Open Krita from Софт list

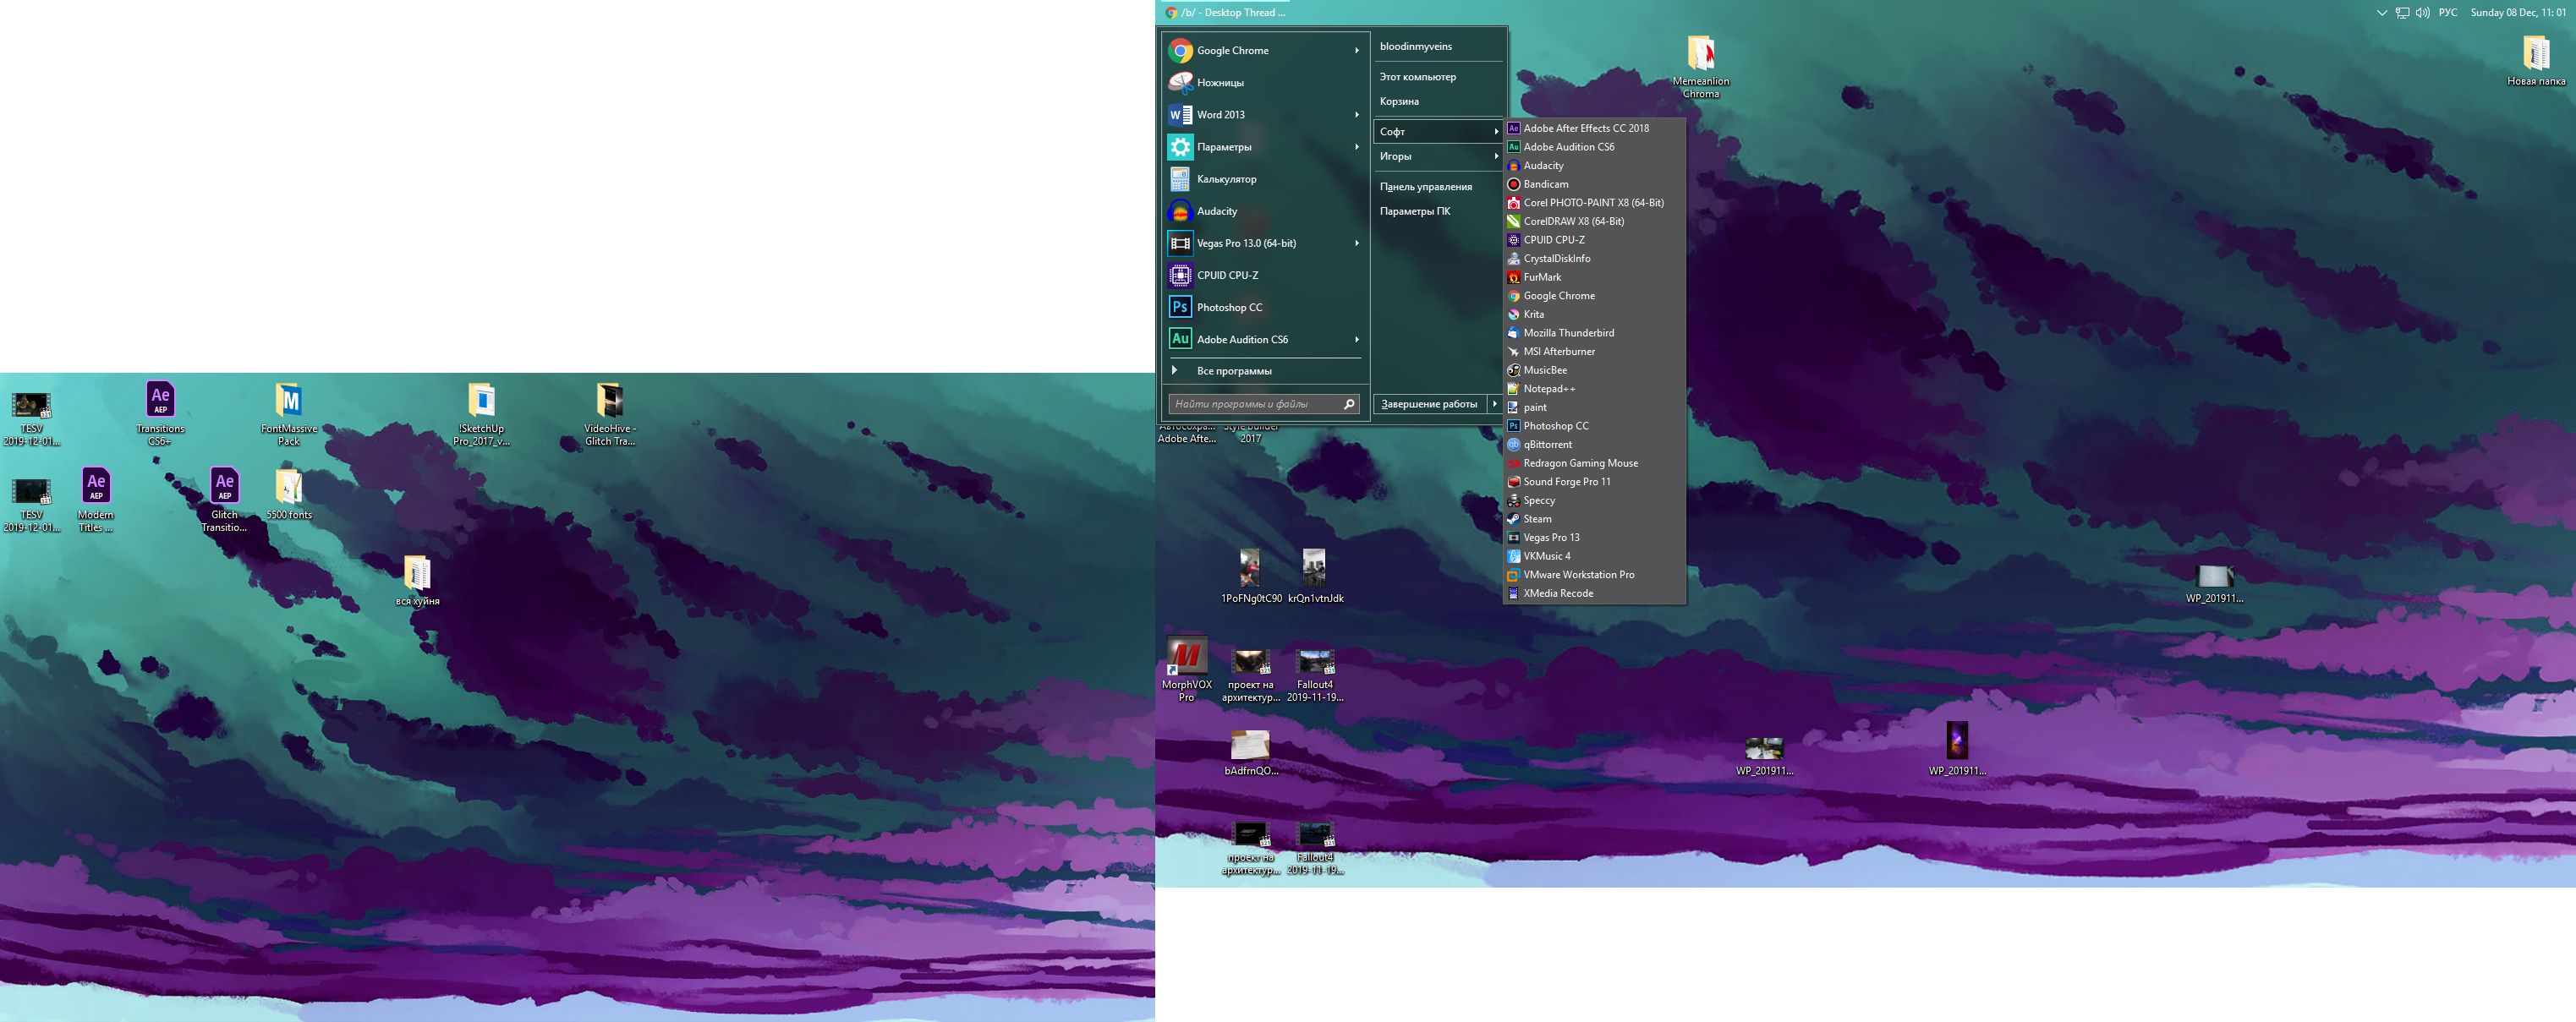tap(1595, 314)
